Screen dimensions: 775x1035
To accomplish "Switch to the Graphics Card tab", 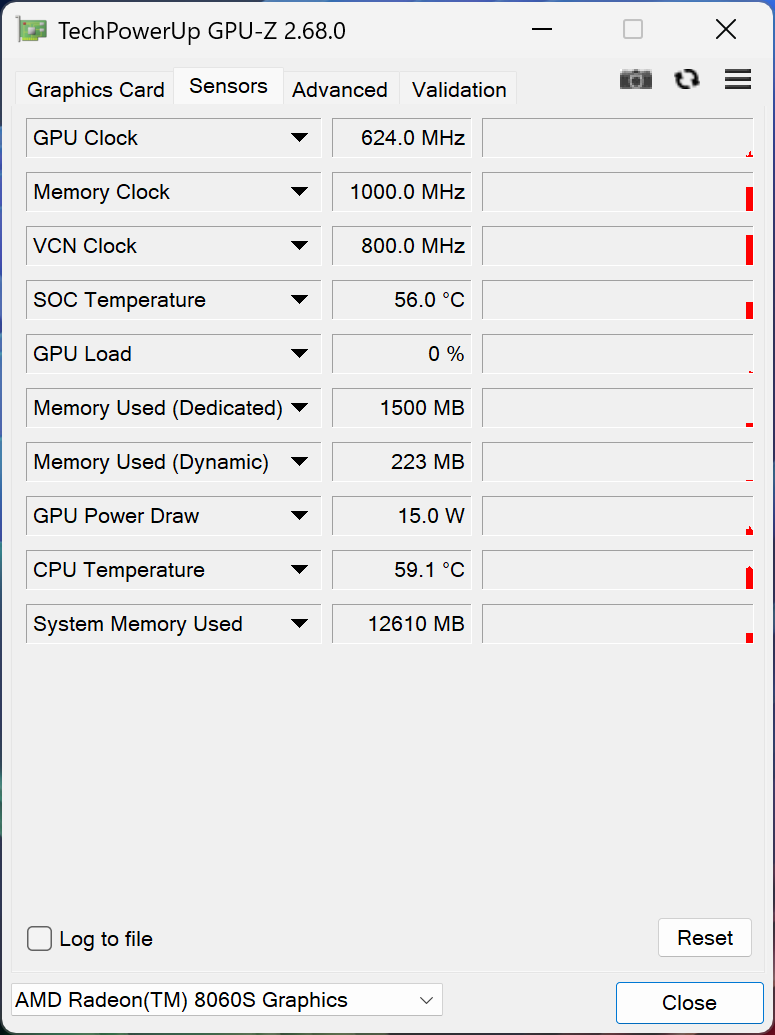I will click(95, 90).
